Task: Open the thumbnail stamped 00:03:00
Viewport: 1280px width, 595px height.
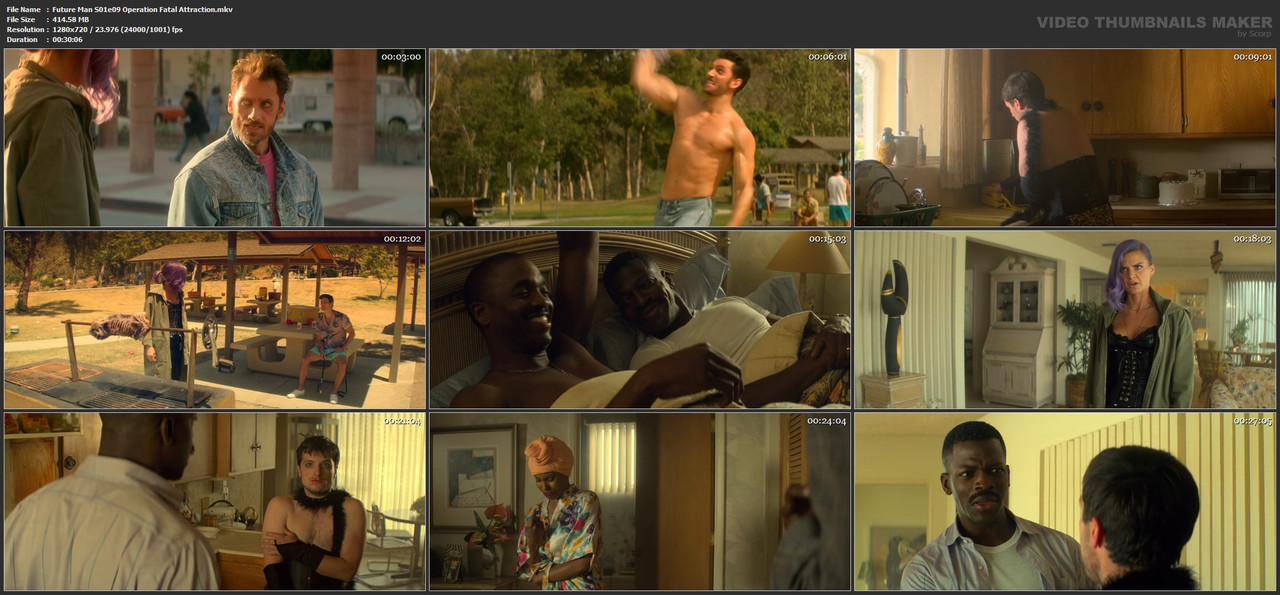Action: pos(214,138)
